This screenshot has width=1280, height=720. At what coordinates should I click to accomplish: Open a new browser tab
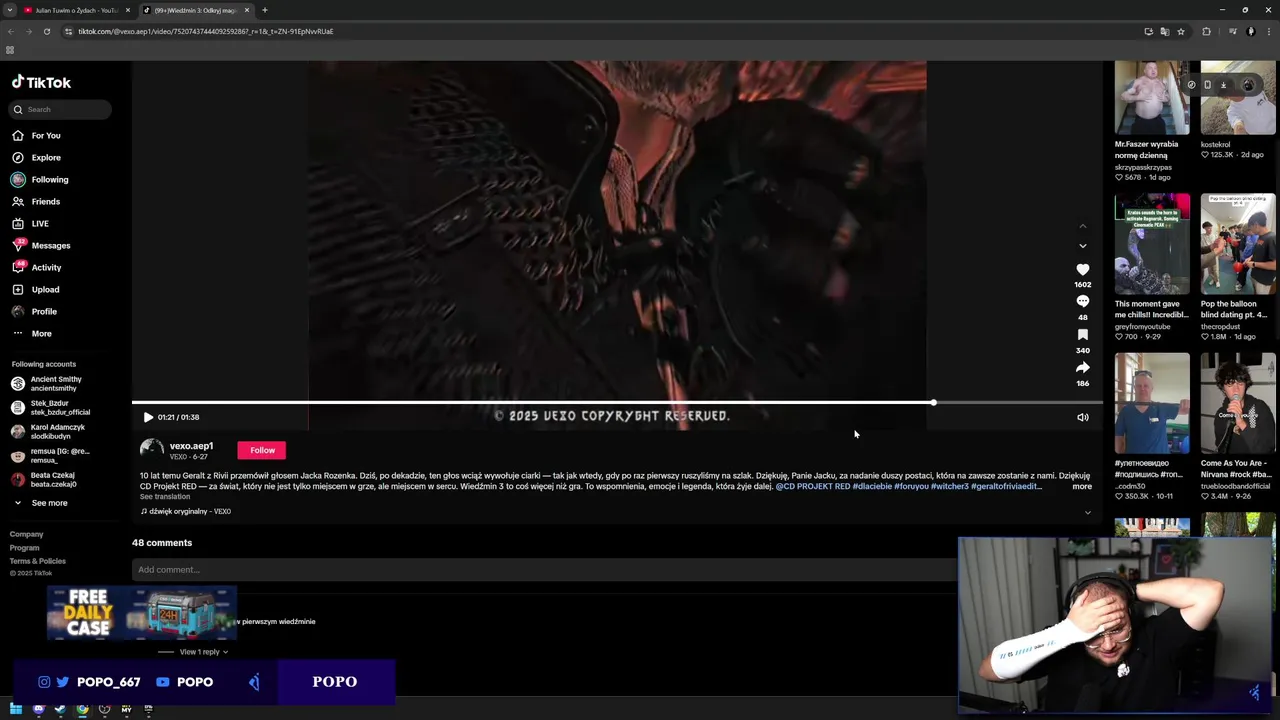pos(264,10)
